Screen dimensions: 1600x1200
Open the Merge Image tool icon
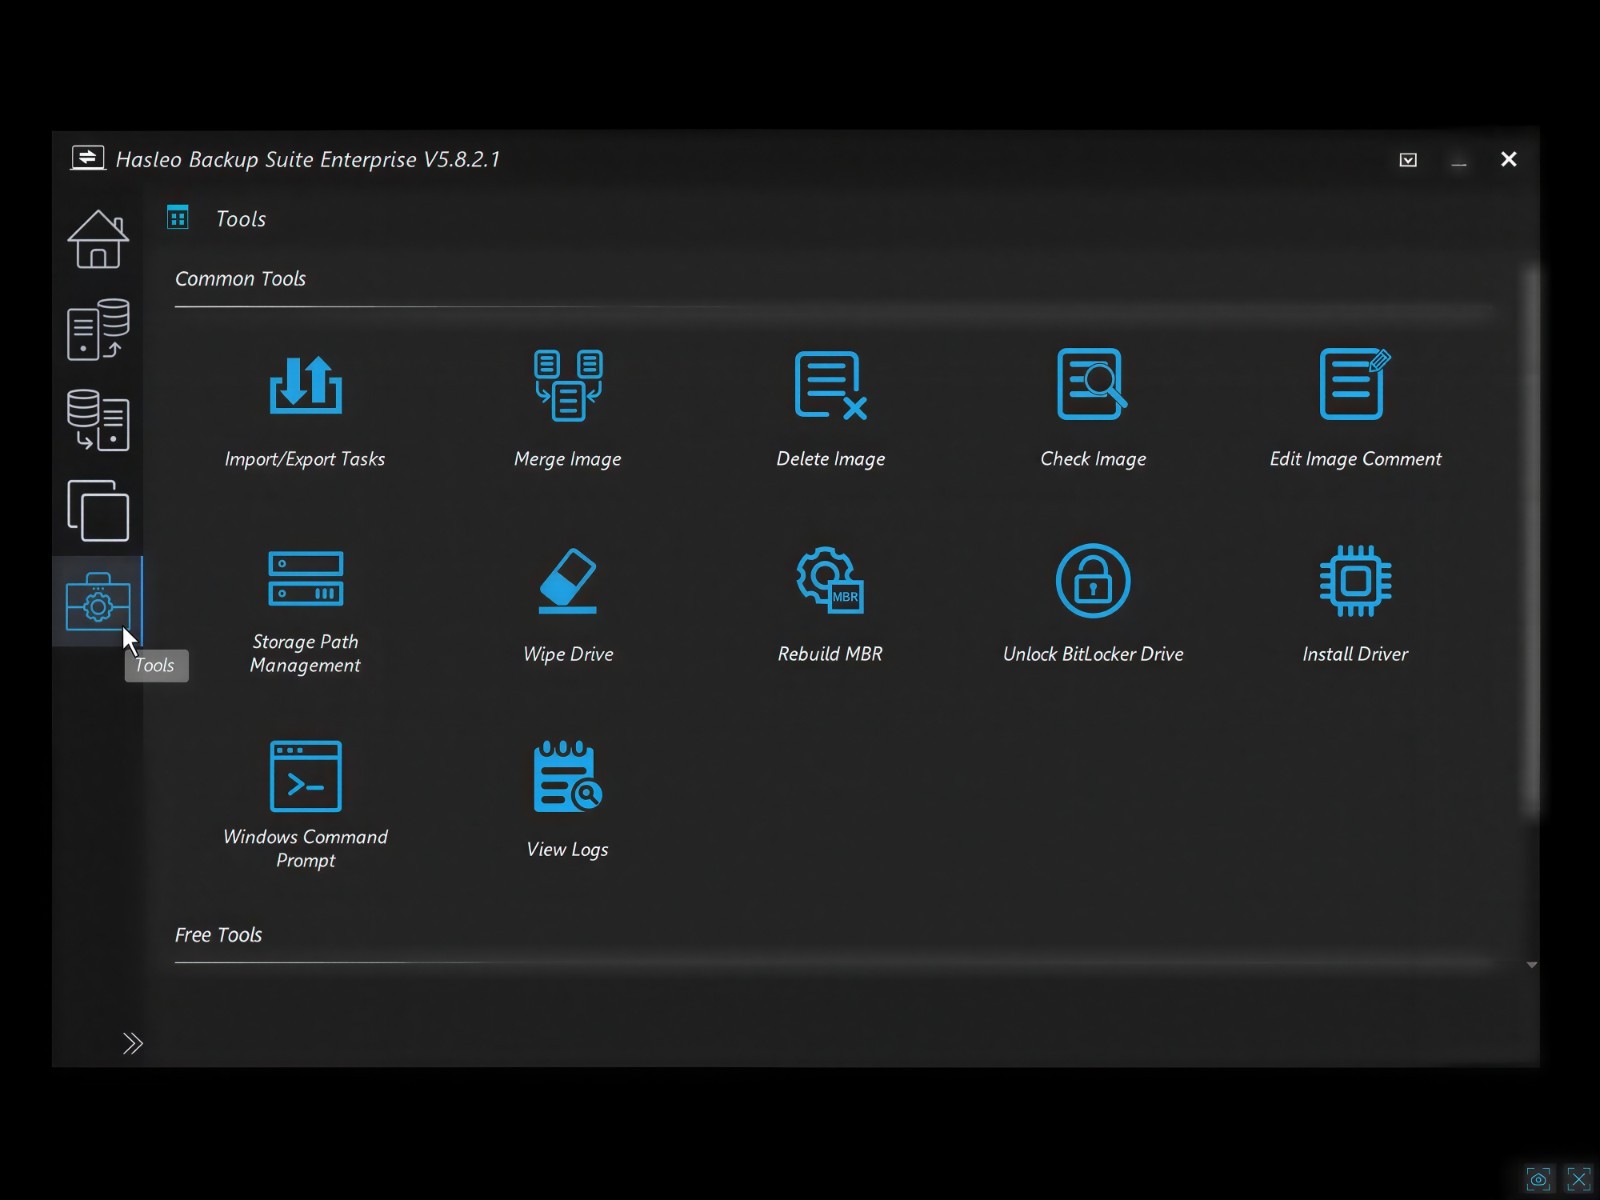[x=568, y=385]
